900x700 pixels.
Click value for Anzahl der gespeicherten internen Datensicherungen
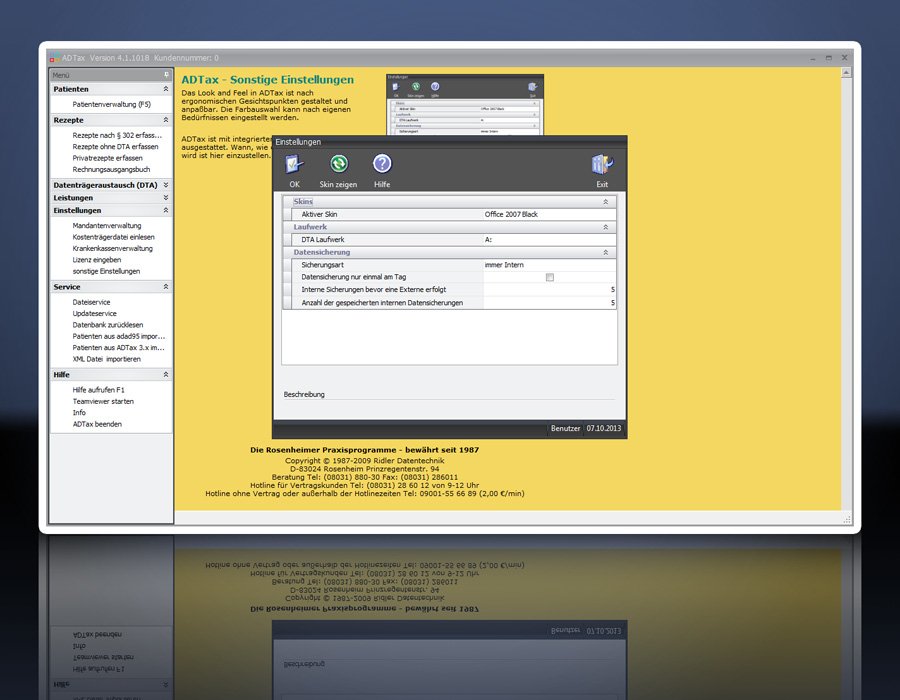pos(549,303)
